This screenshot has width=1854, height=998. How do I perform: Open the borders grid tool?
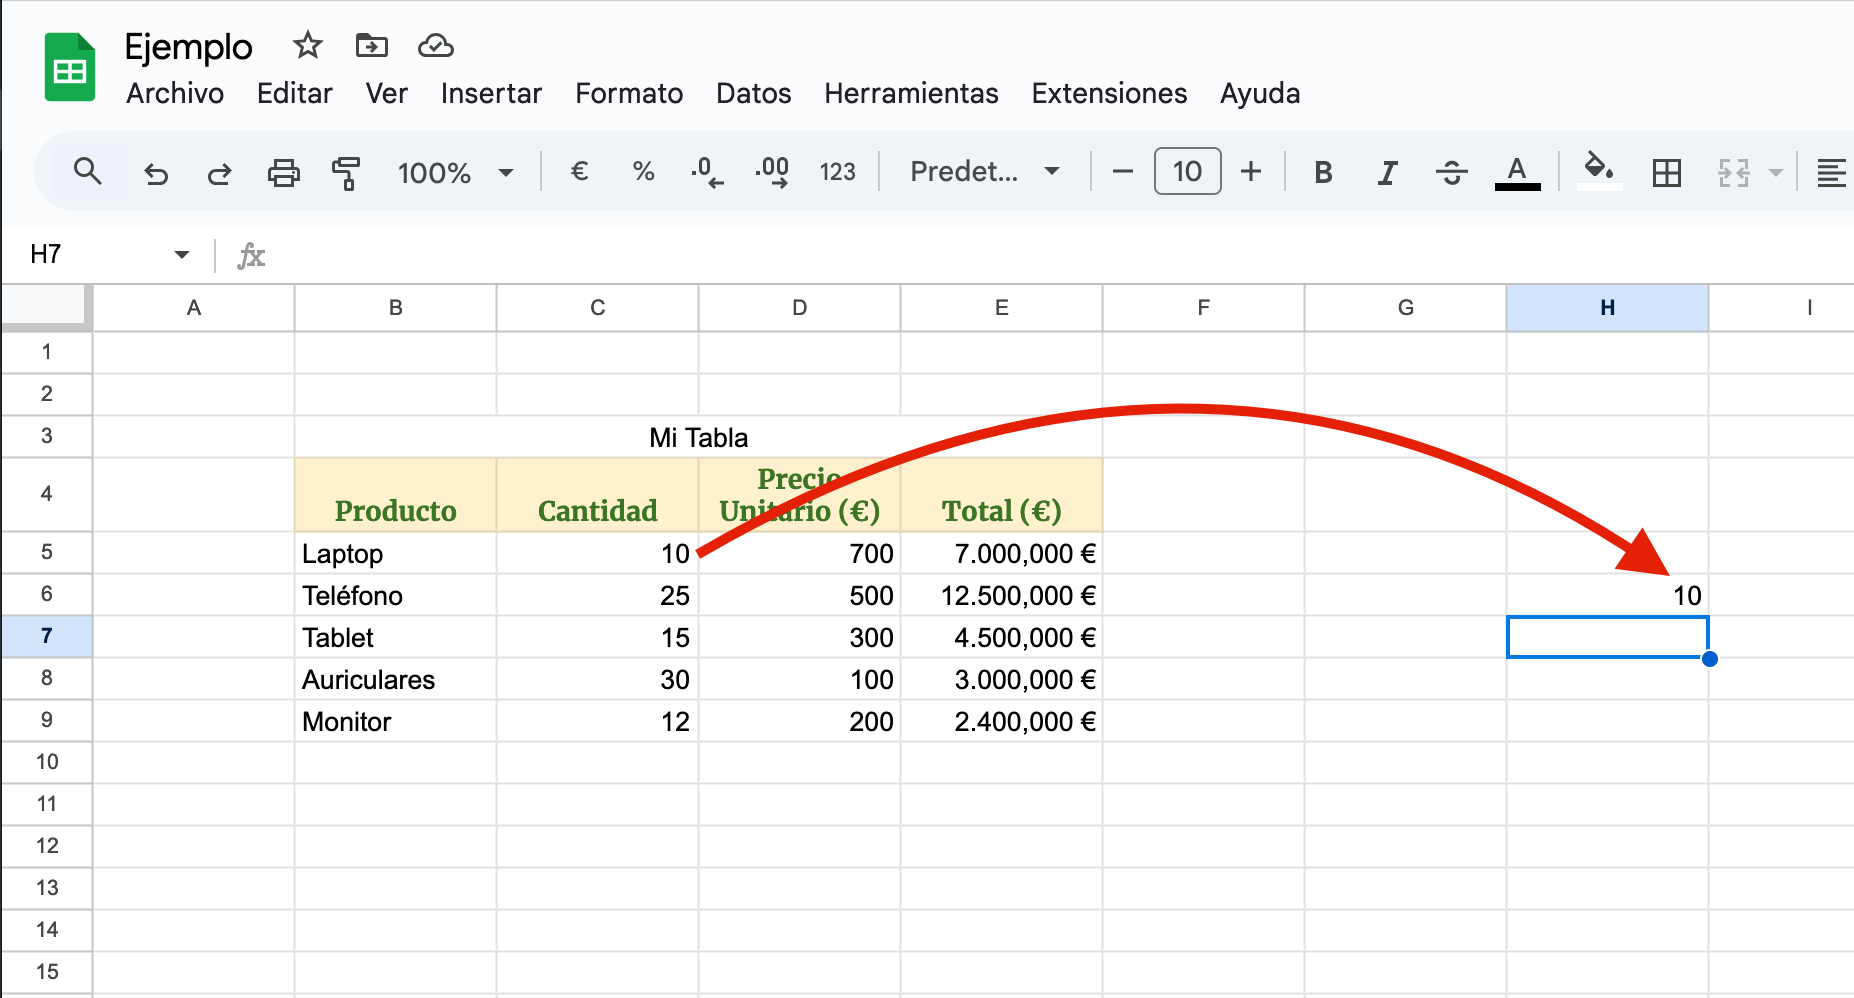tap(1666, 173)
